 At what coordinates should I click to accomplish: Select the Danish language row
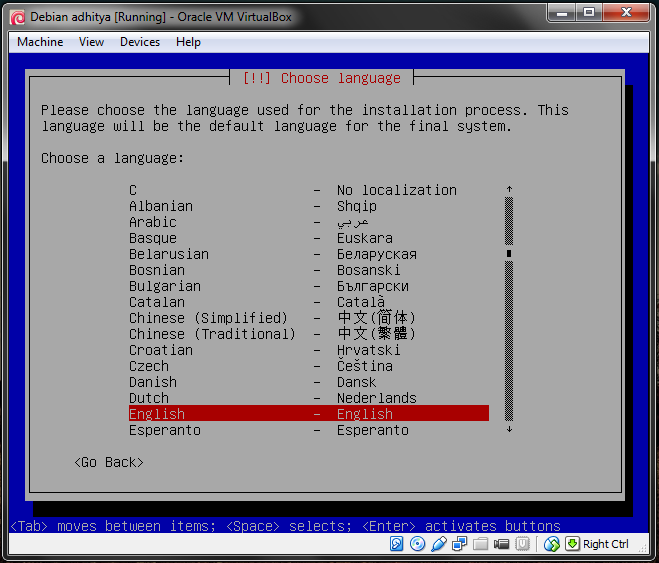coord(308,382)
